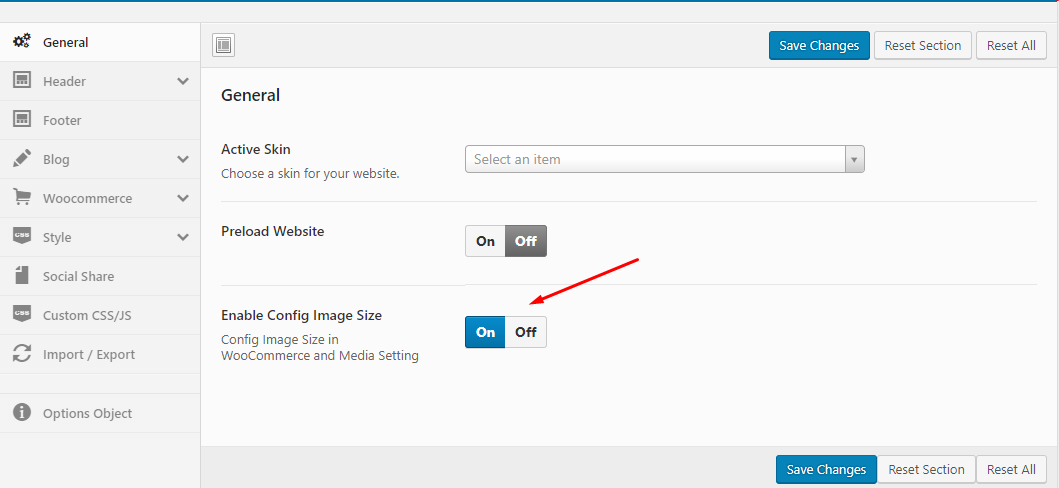The image size is (1059, 488).
Task: Click the Woocommerce cart icon
Action: click(x=21, y=198)
